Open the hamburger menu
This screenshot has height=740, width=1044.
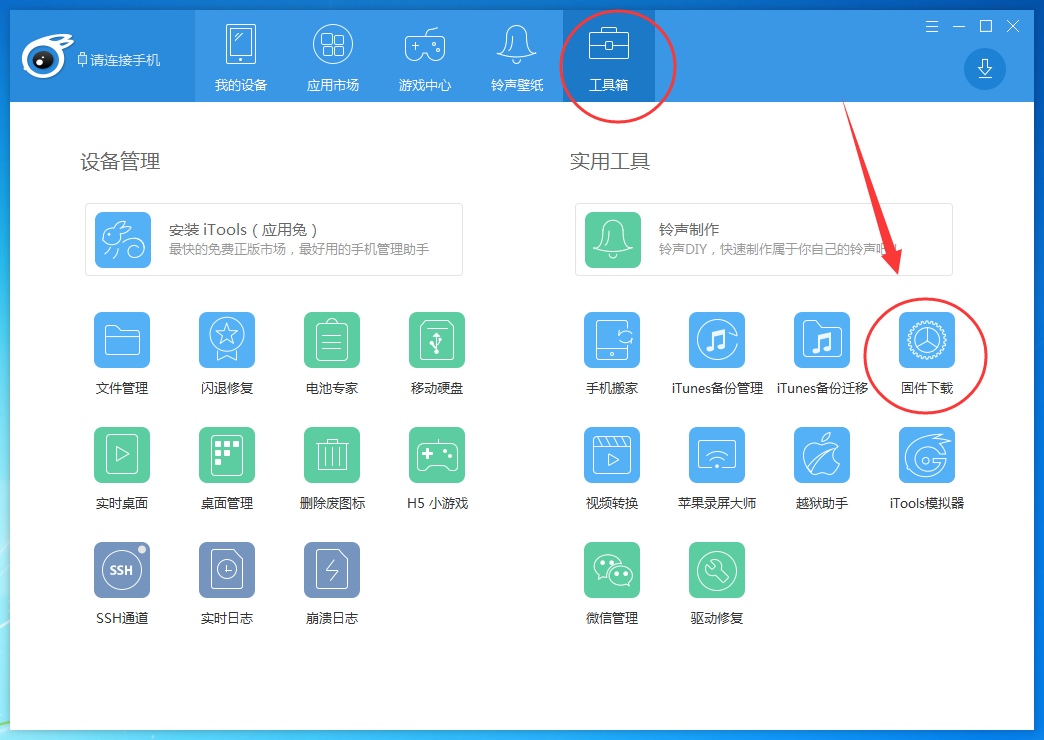931,26
